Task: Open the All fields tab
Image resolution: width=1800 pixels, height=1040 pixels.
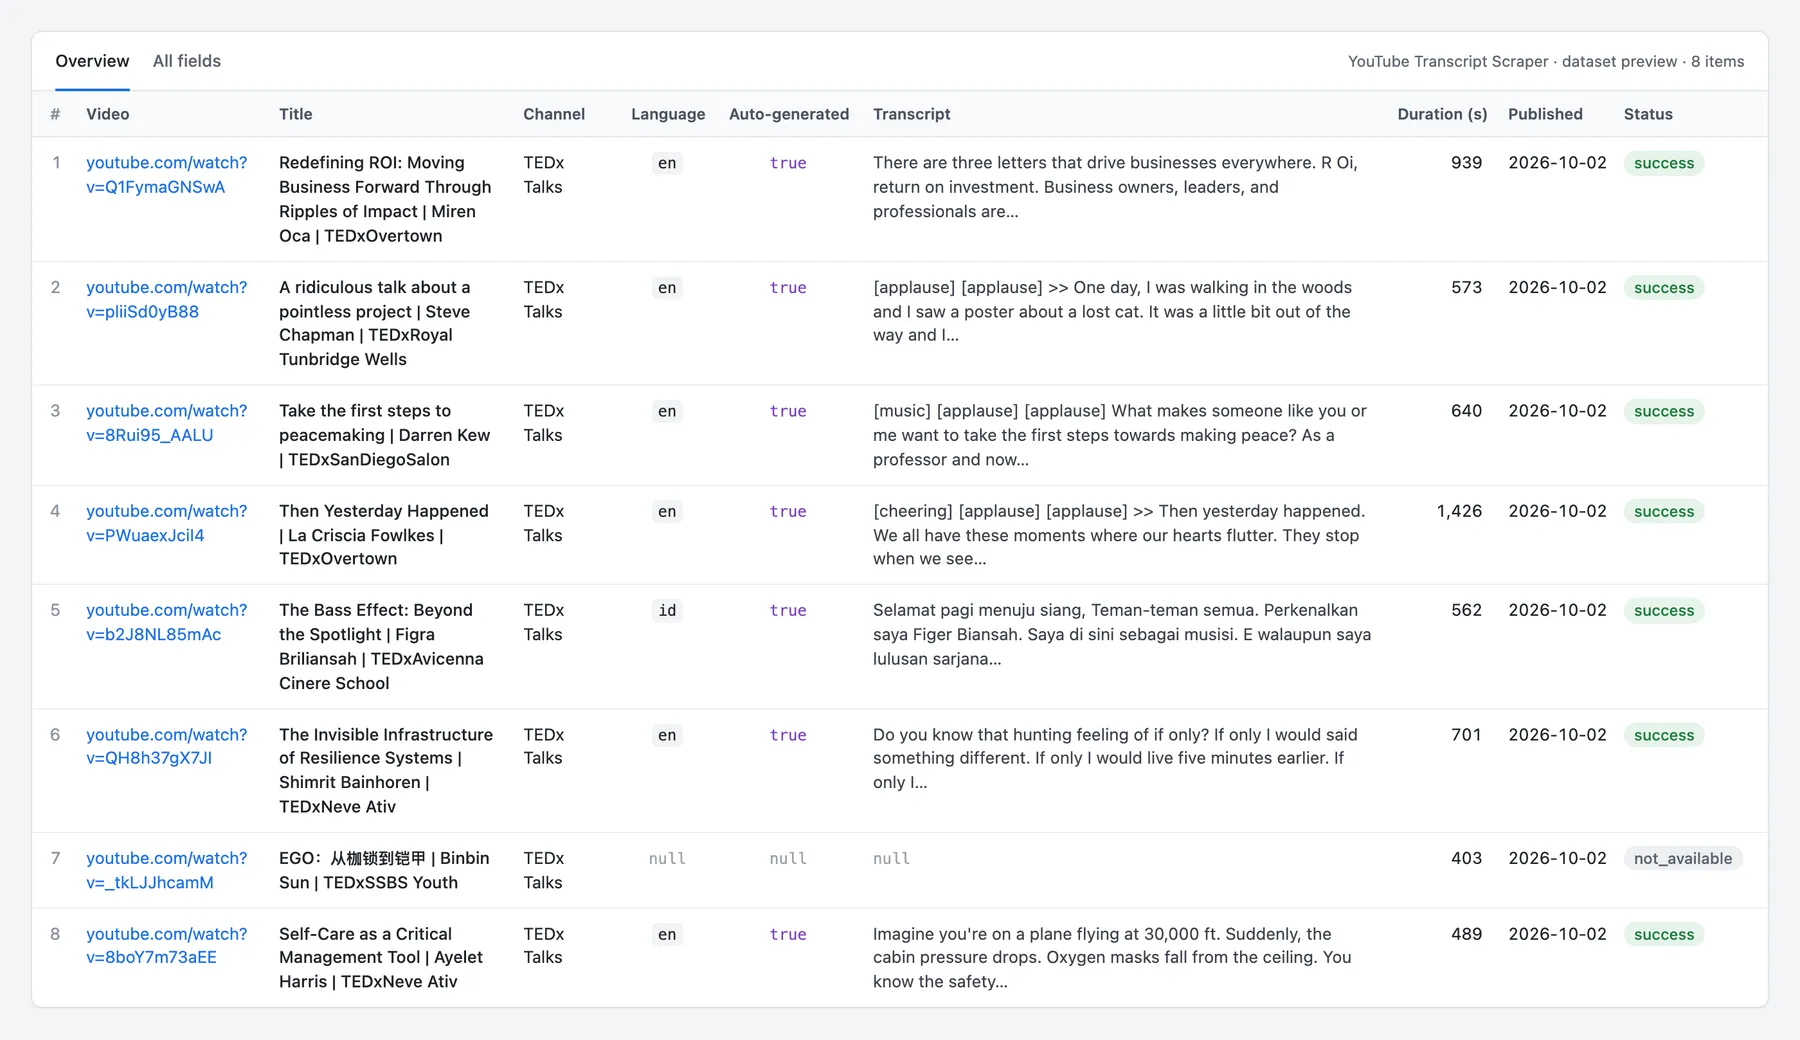Action: tap(187, 61)
